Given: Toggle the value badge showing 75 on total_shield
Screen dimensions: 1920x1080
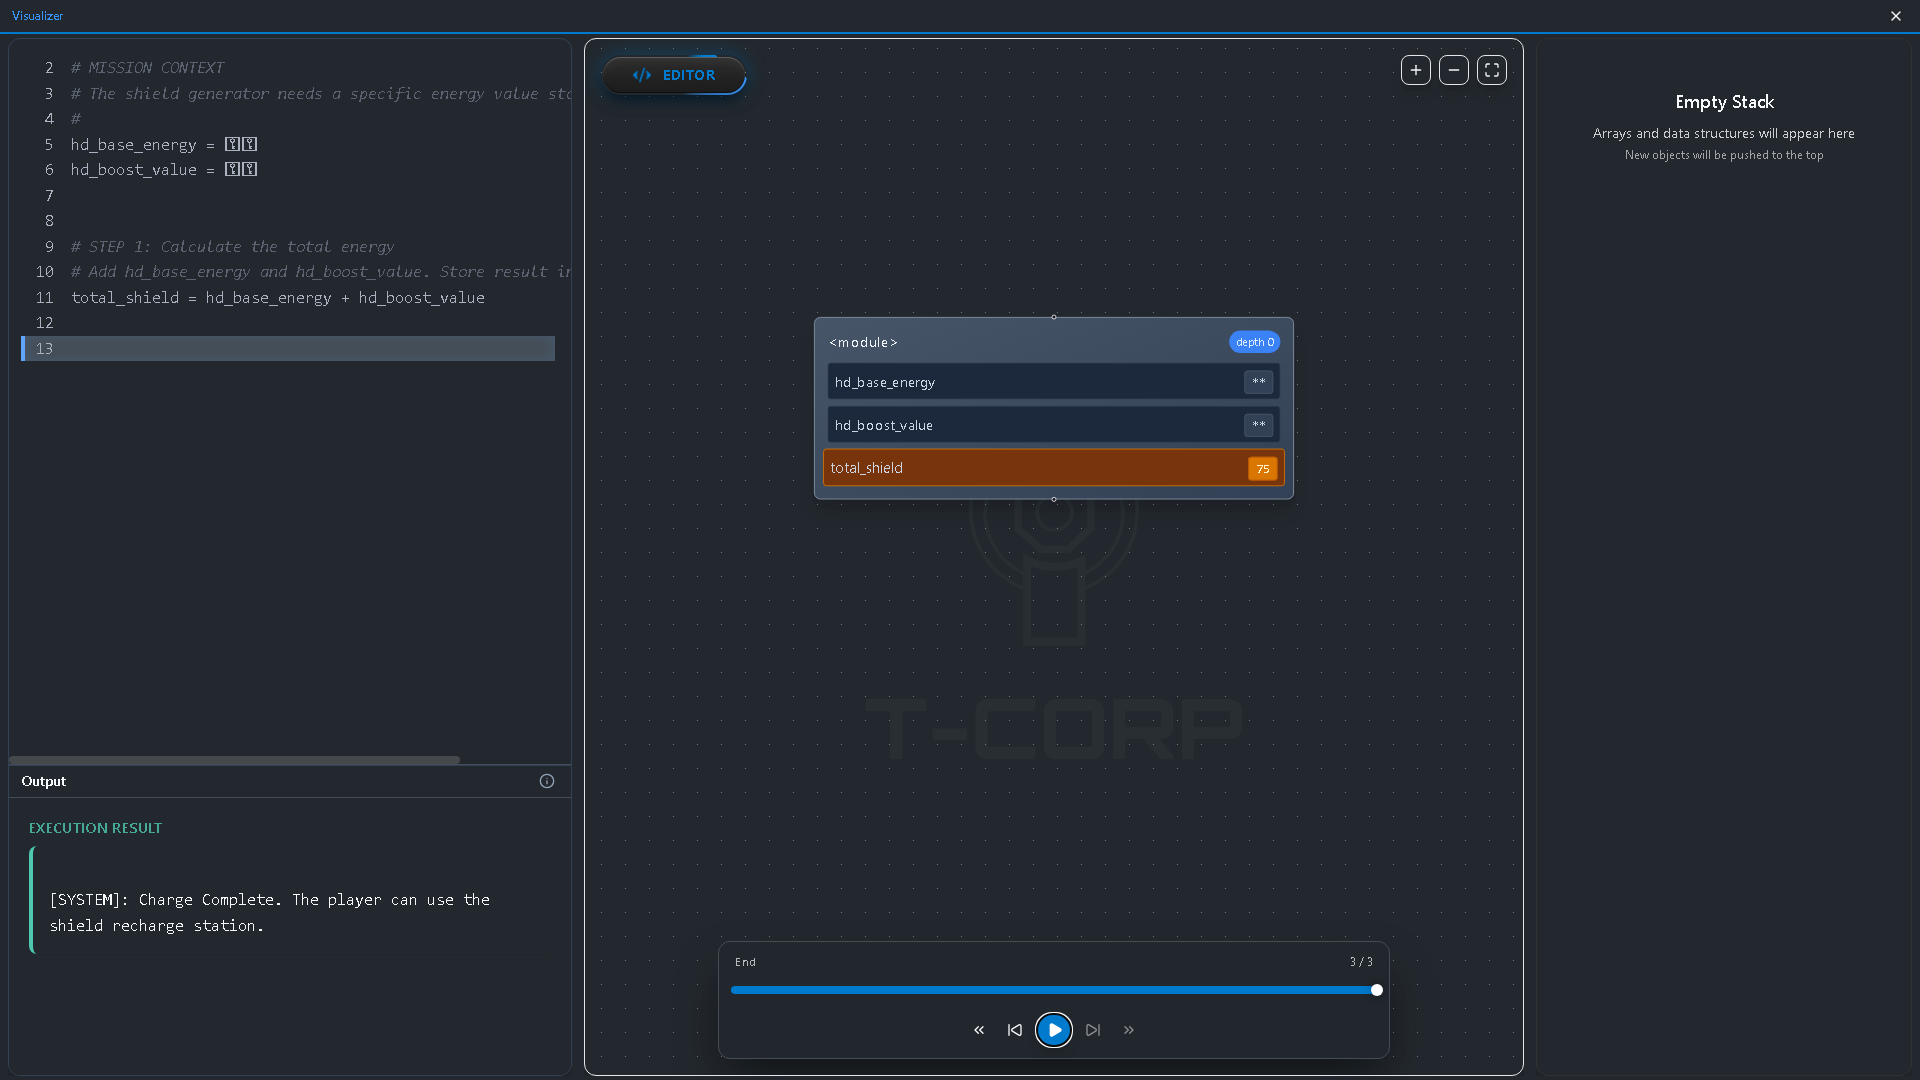Looking at the screenshot, I should pyautogui.click(x=1262, y=468).
